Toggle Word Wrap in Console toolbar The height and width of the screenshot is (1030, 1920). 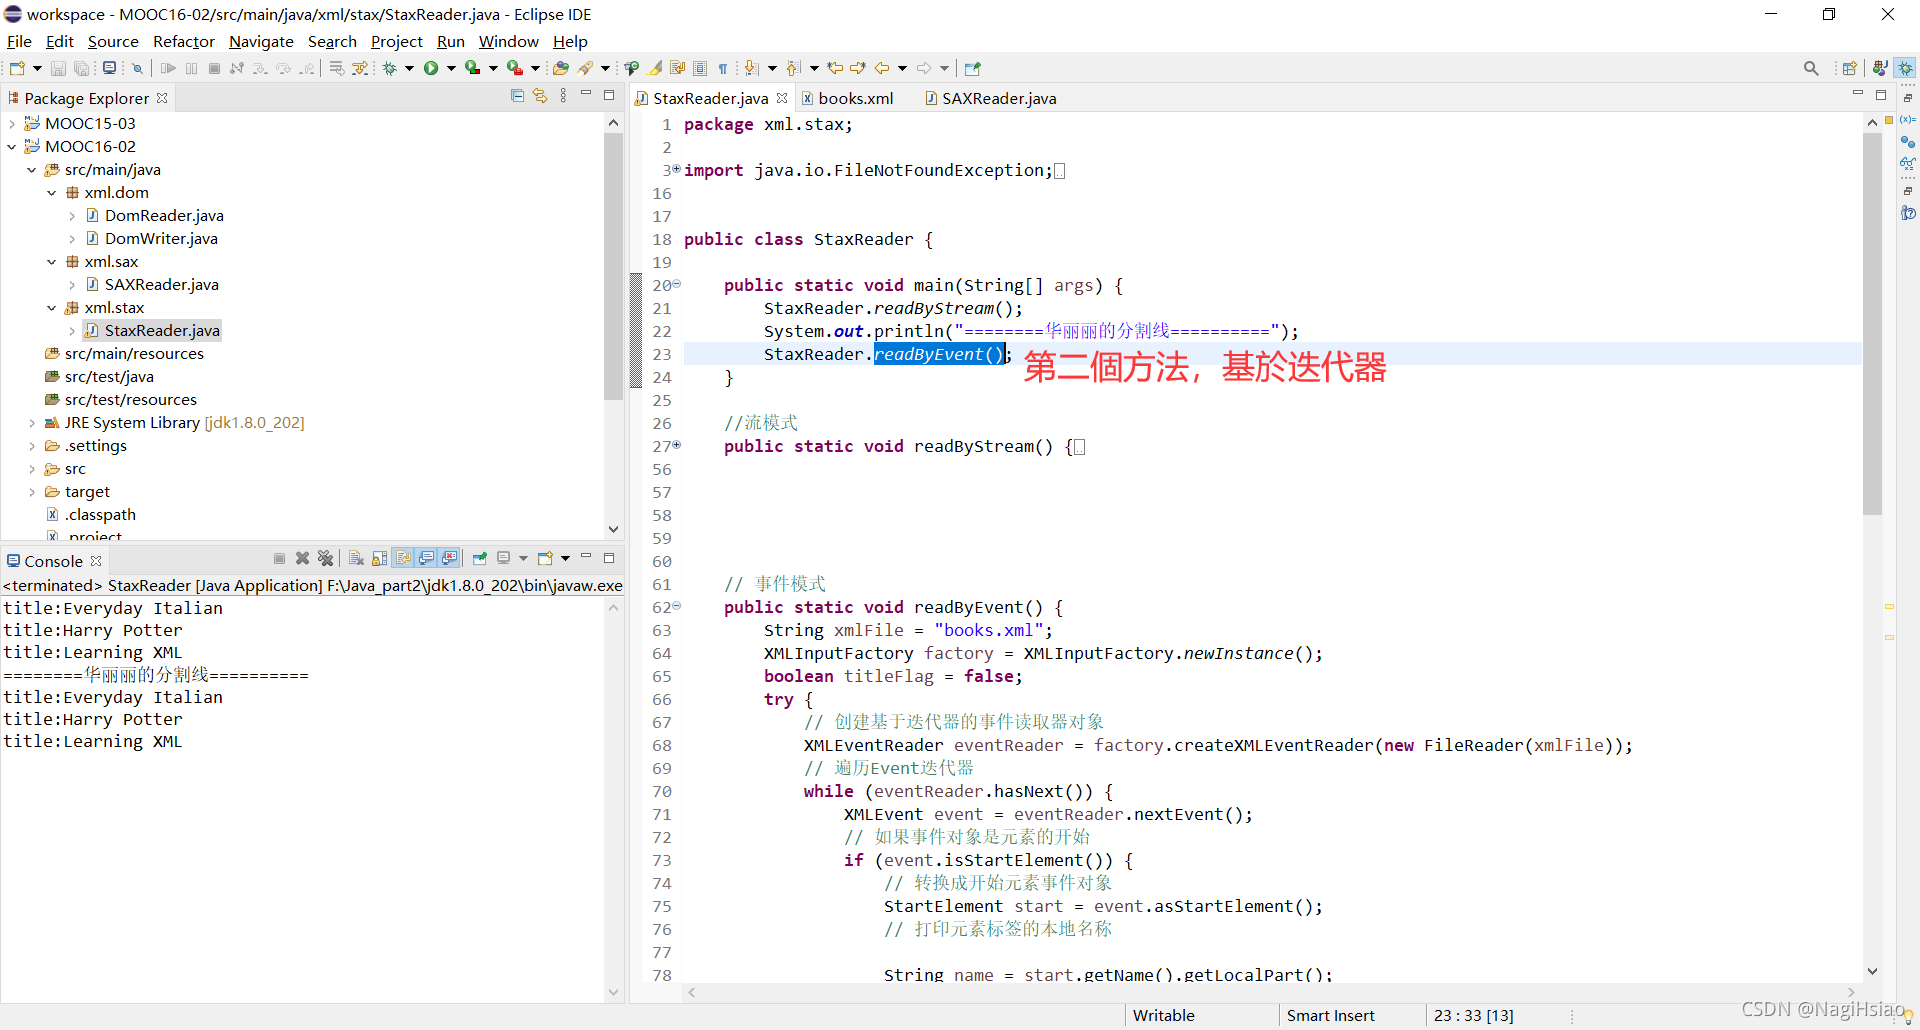point(403,558)
